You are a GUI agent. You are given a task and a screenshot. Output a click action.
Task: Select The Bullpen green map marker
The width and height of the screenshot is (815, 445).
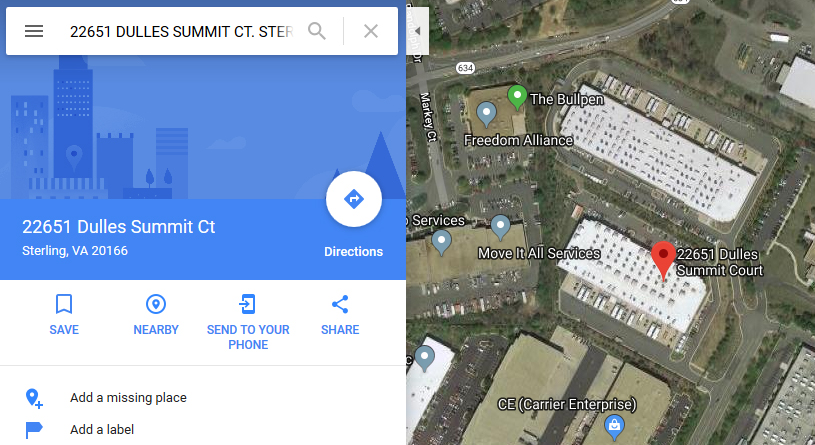(x=517, y=97)
